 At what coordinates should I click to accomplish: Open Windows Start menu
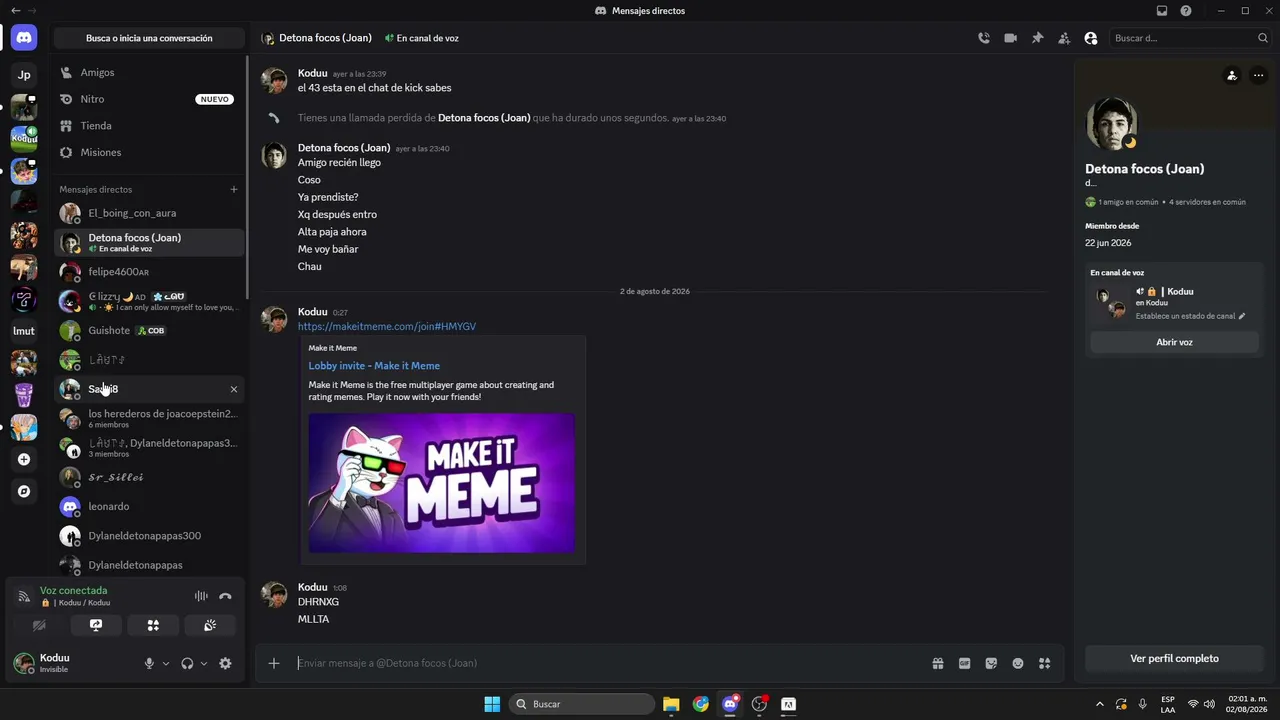click(x=492, y=704)
